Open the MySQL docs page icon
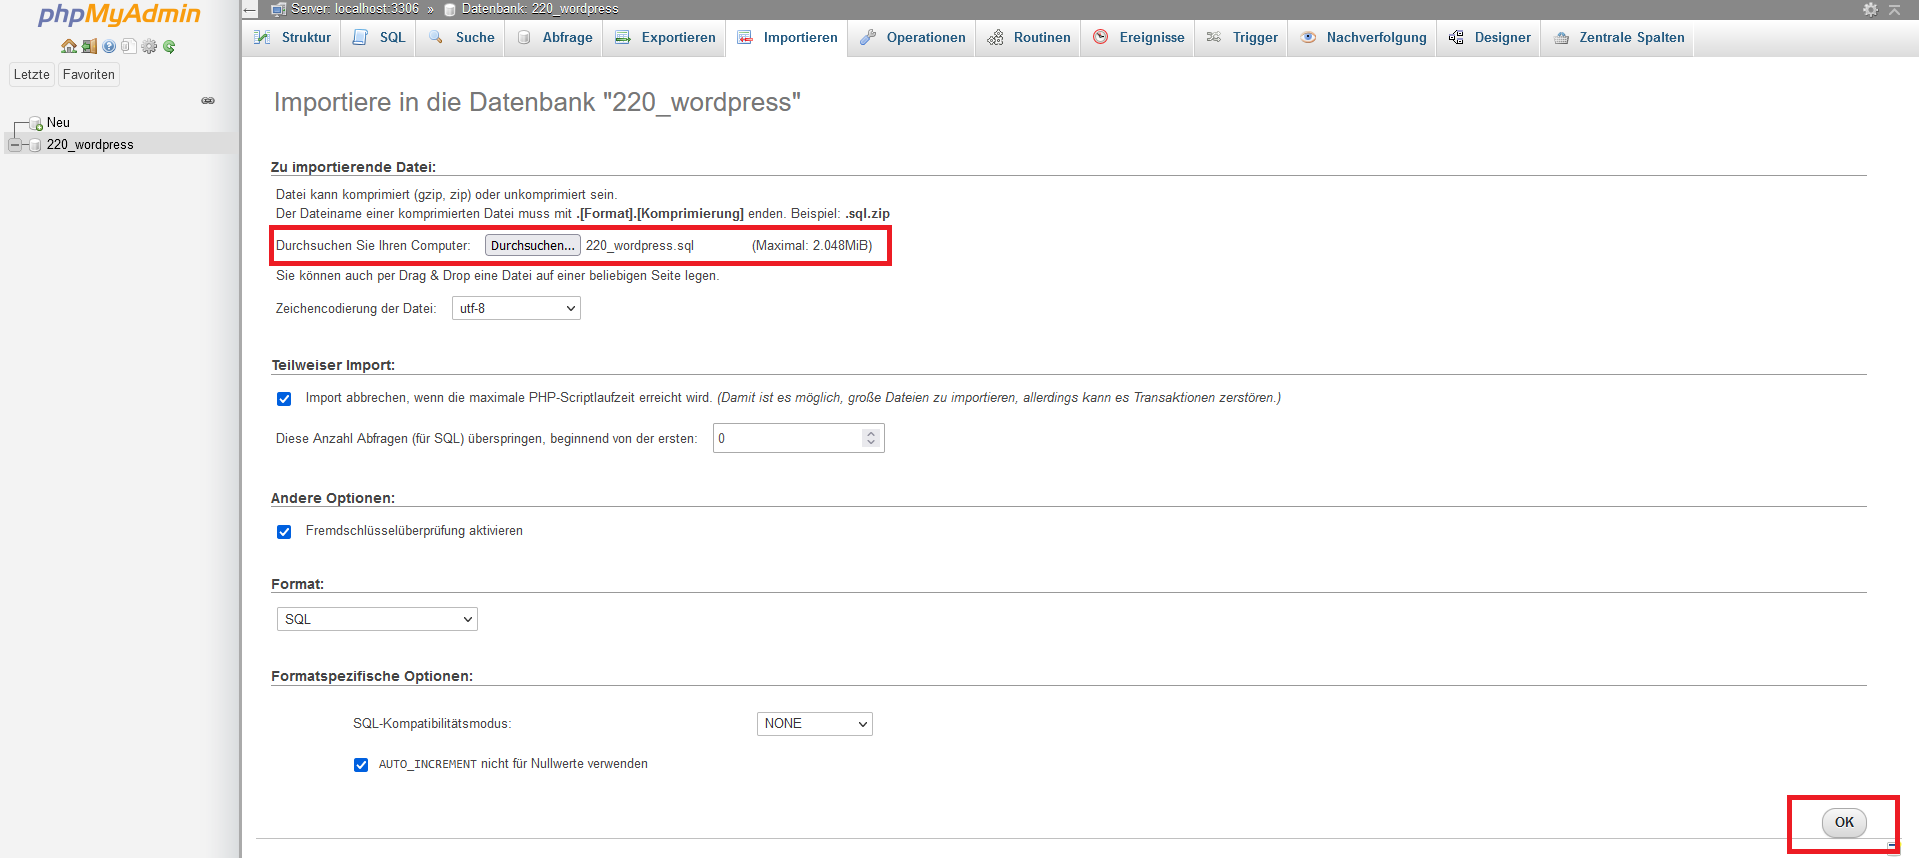Viewport: 1920px width, 858px height. point(129,46)
